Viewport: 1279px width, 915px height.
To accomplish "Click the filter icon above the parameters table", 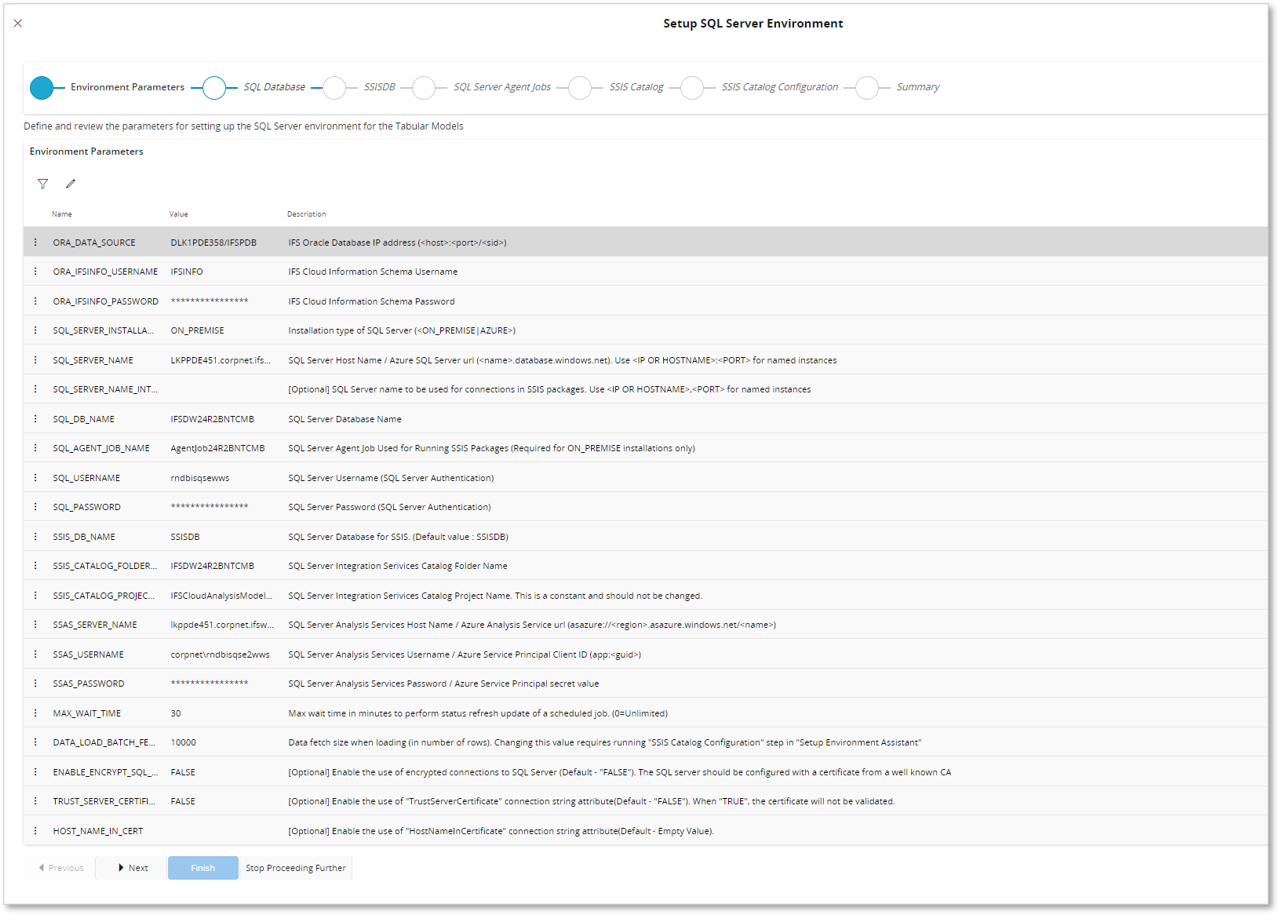I will (x=42, y=183).
